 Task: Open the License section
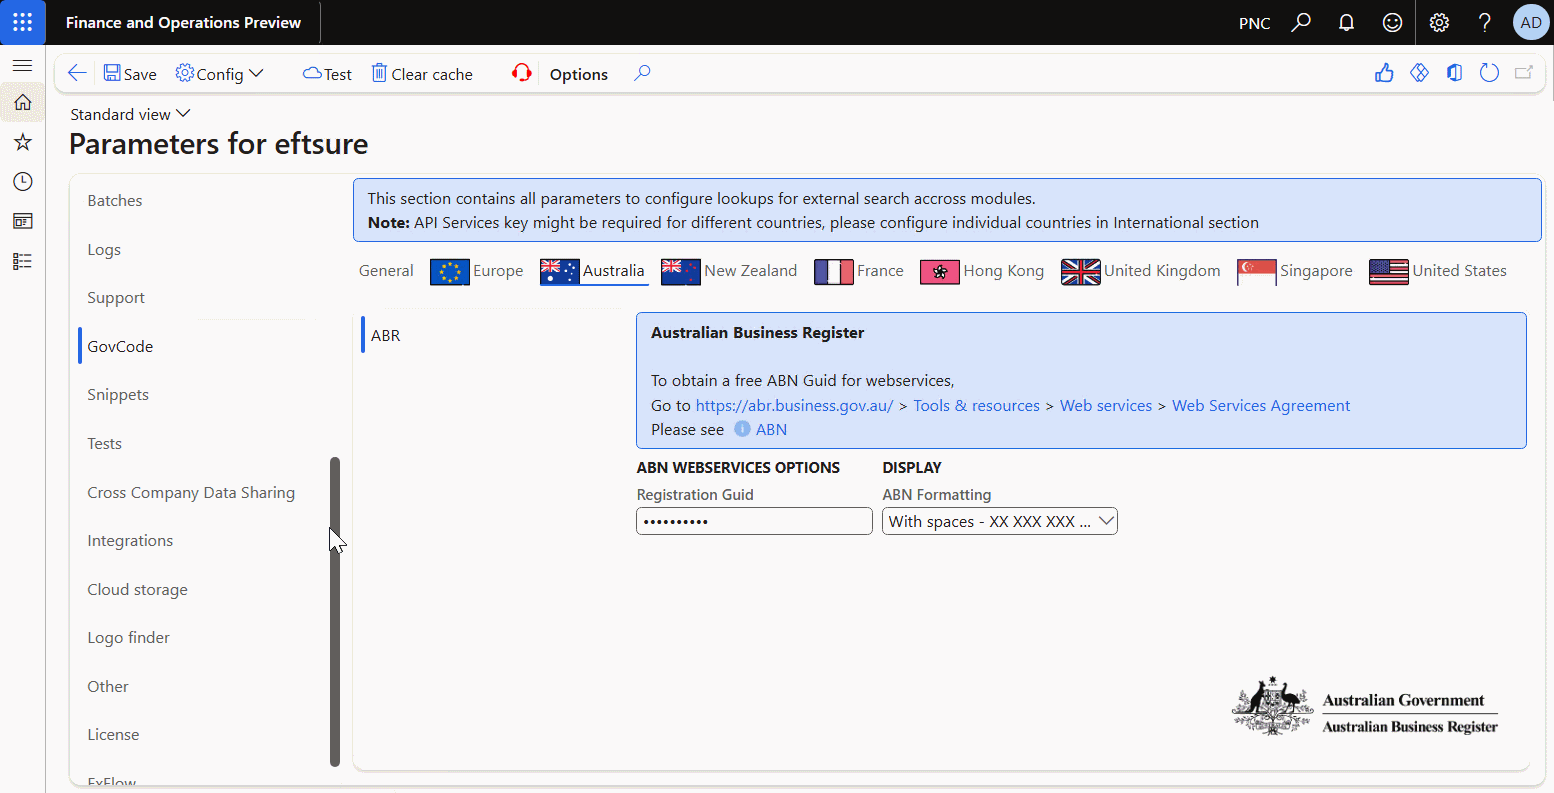[x=113, y=735]
